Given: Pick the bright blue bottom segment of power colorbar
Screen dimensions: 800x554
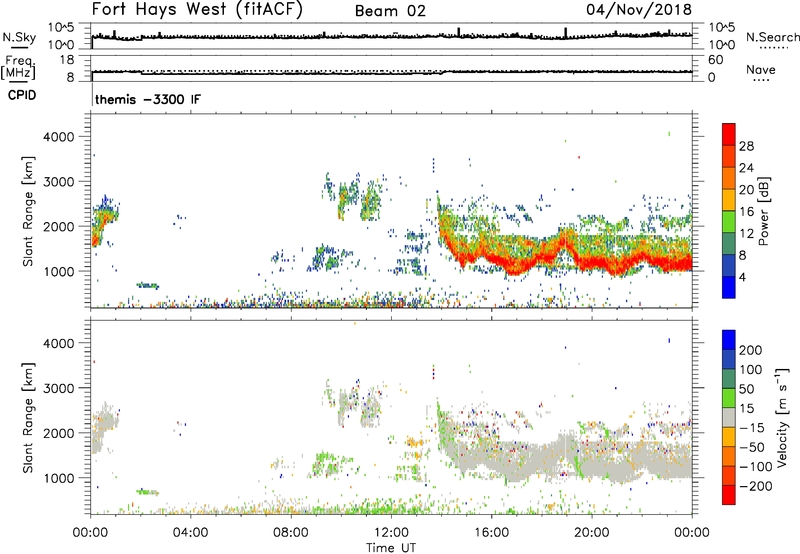Looking at the screenshot, I should coord(729,287).
